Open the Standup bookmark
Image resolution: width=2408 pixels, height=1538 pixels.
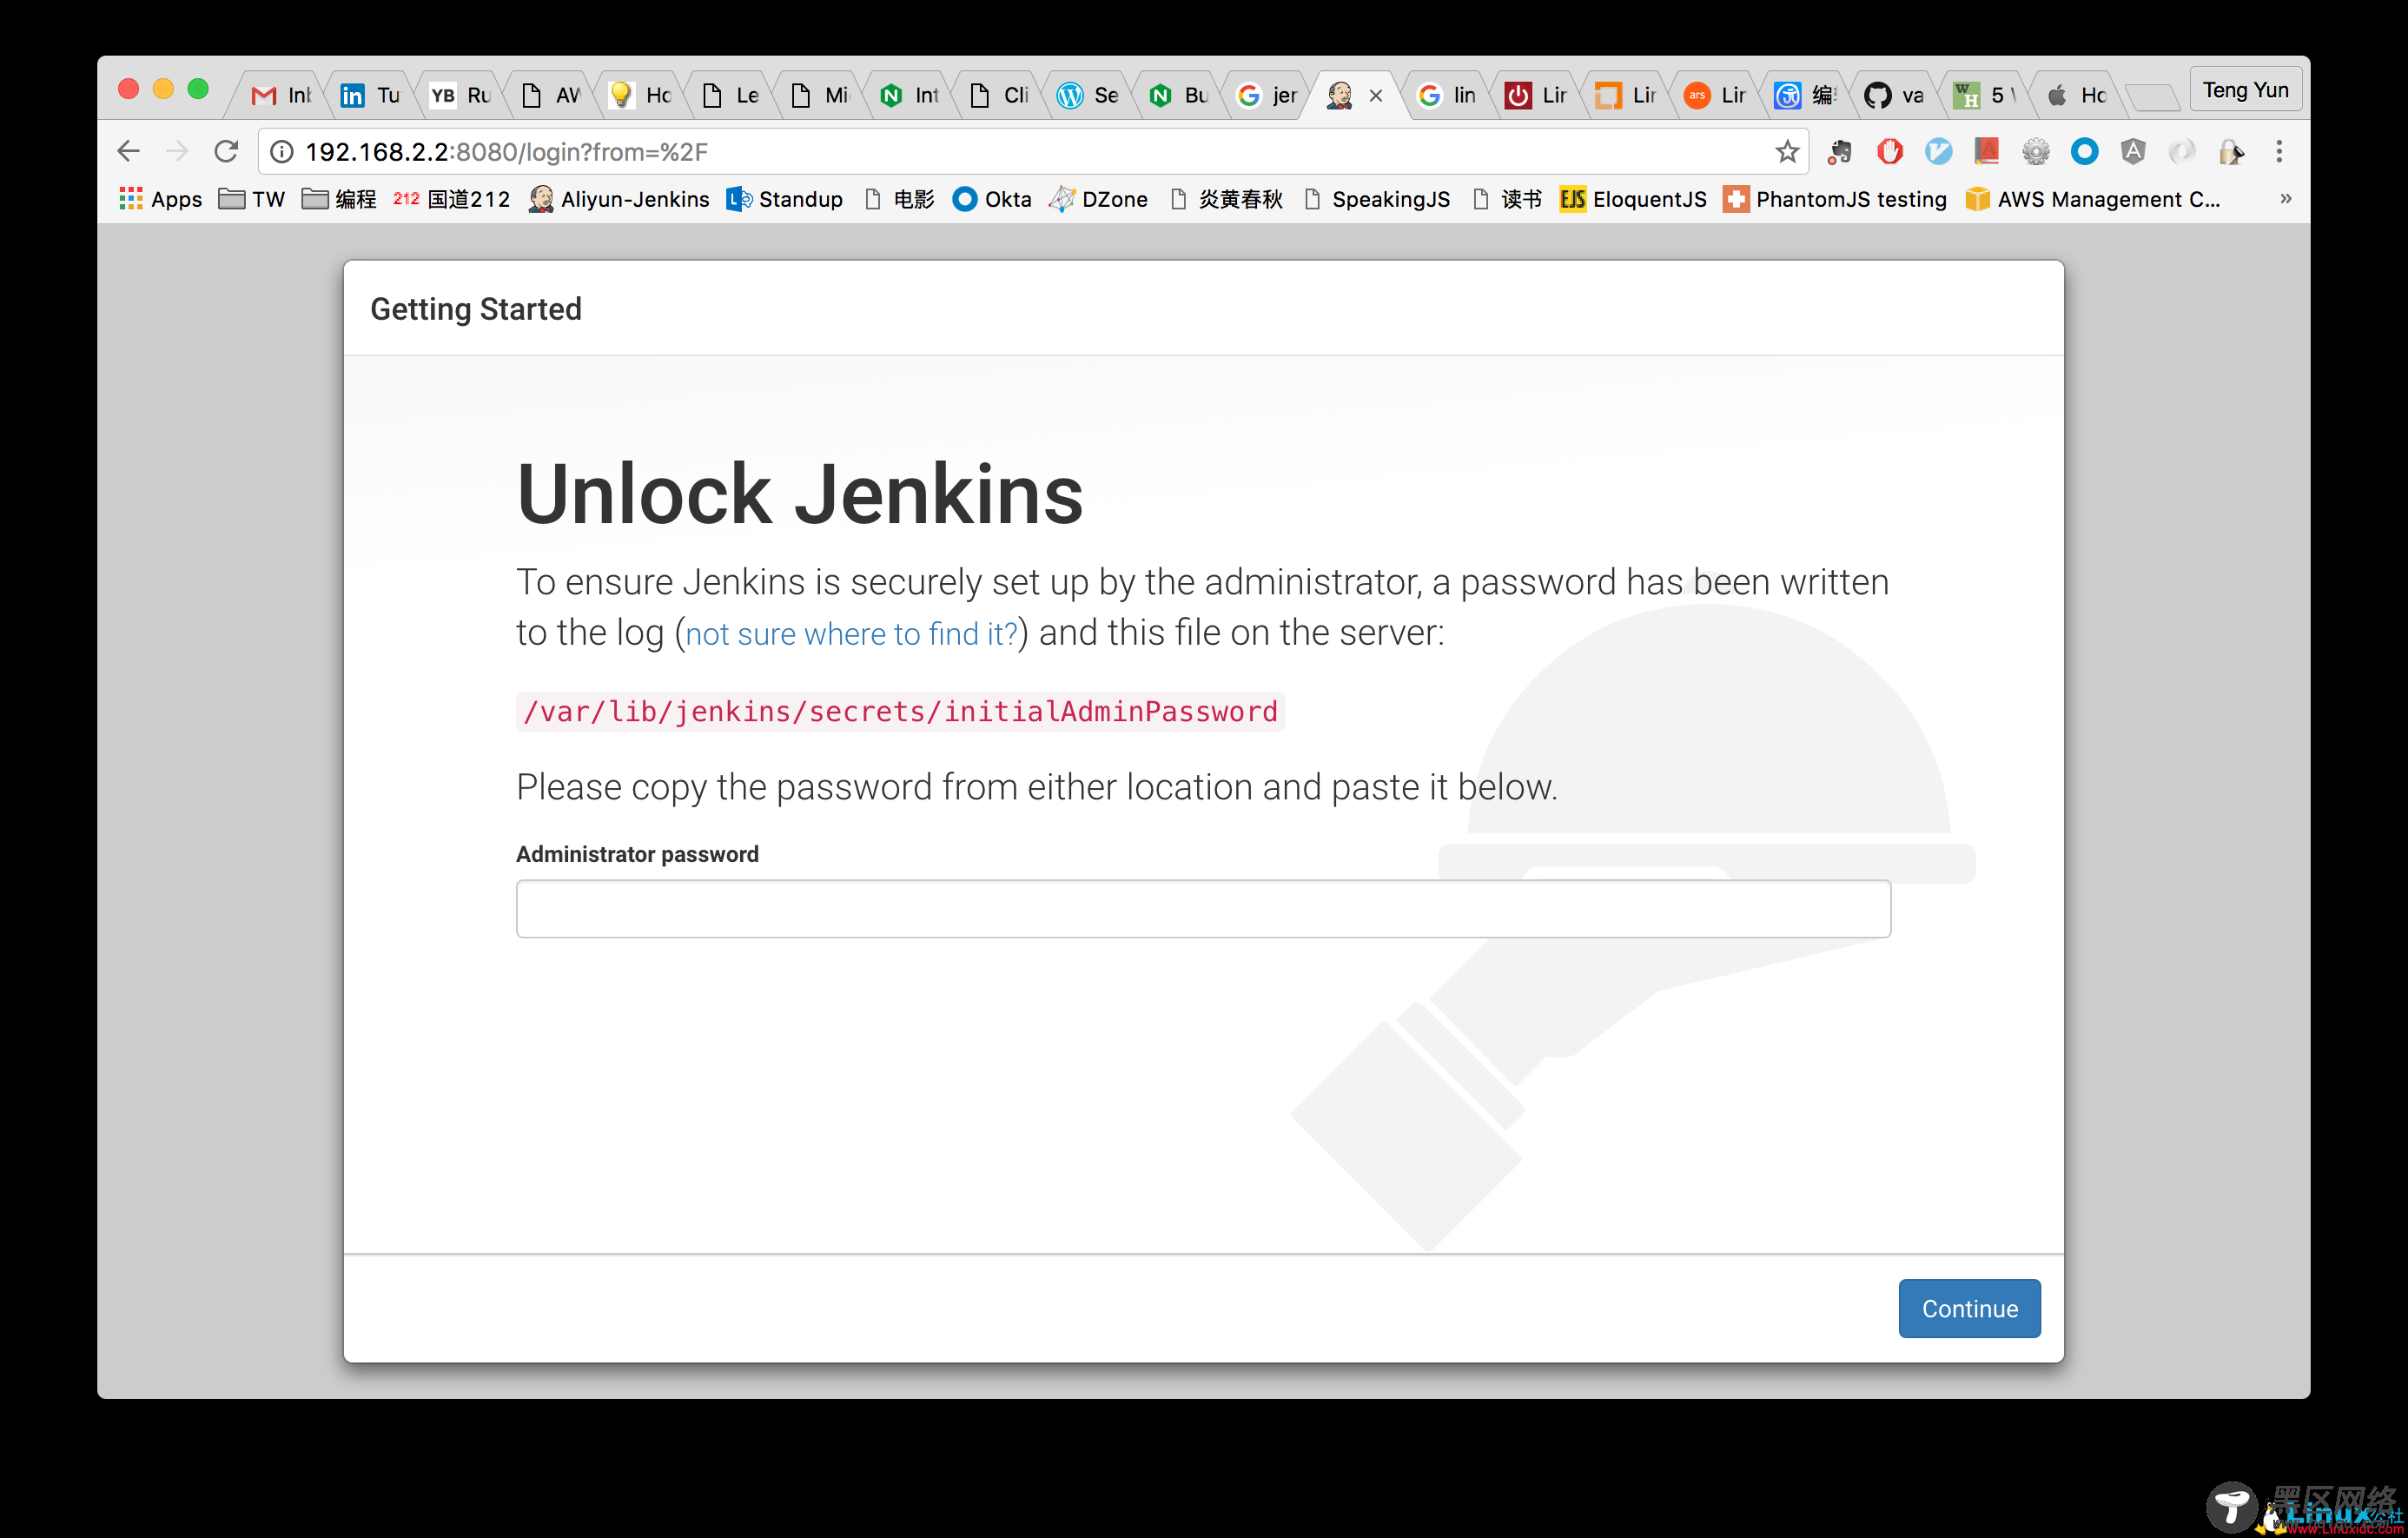[785, 199]
